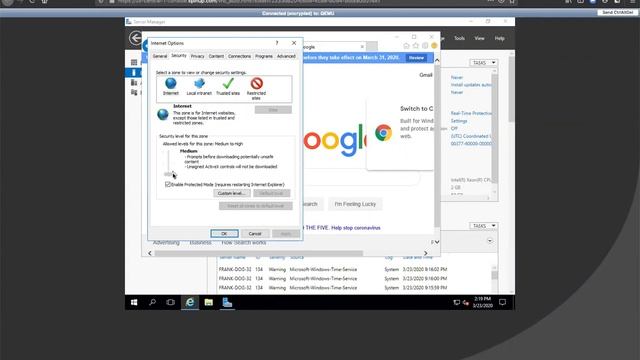Viewport: 640px width, 360px height.
Task: Click Server Manager taskbar icon
Action: [227, 302]
